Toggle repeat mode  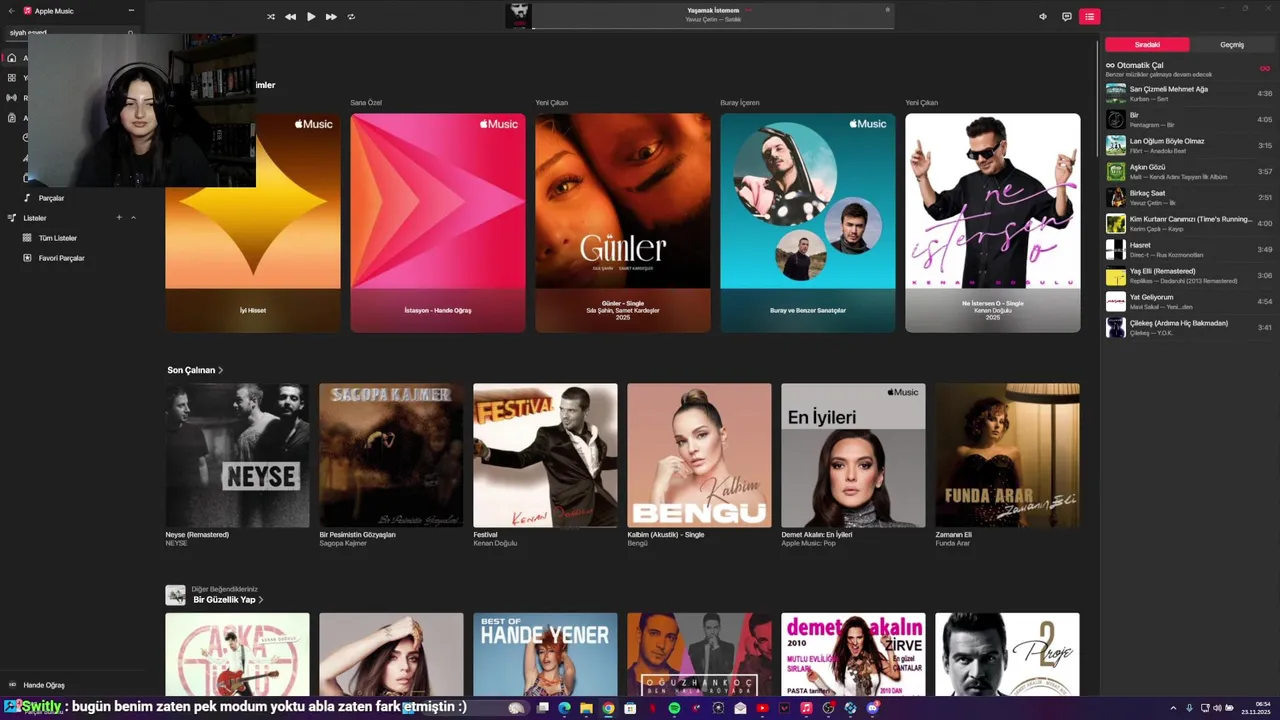[351, 17]
